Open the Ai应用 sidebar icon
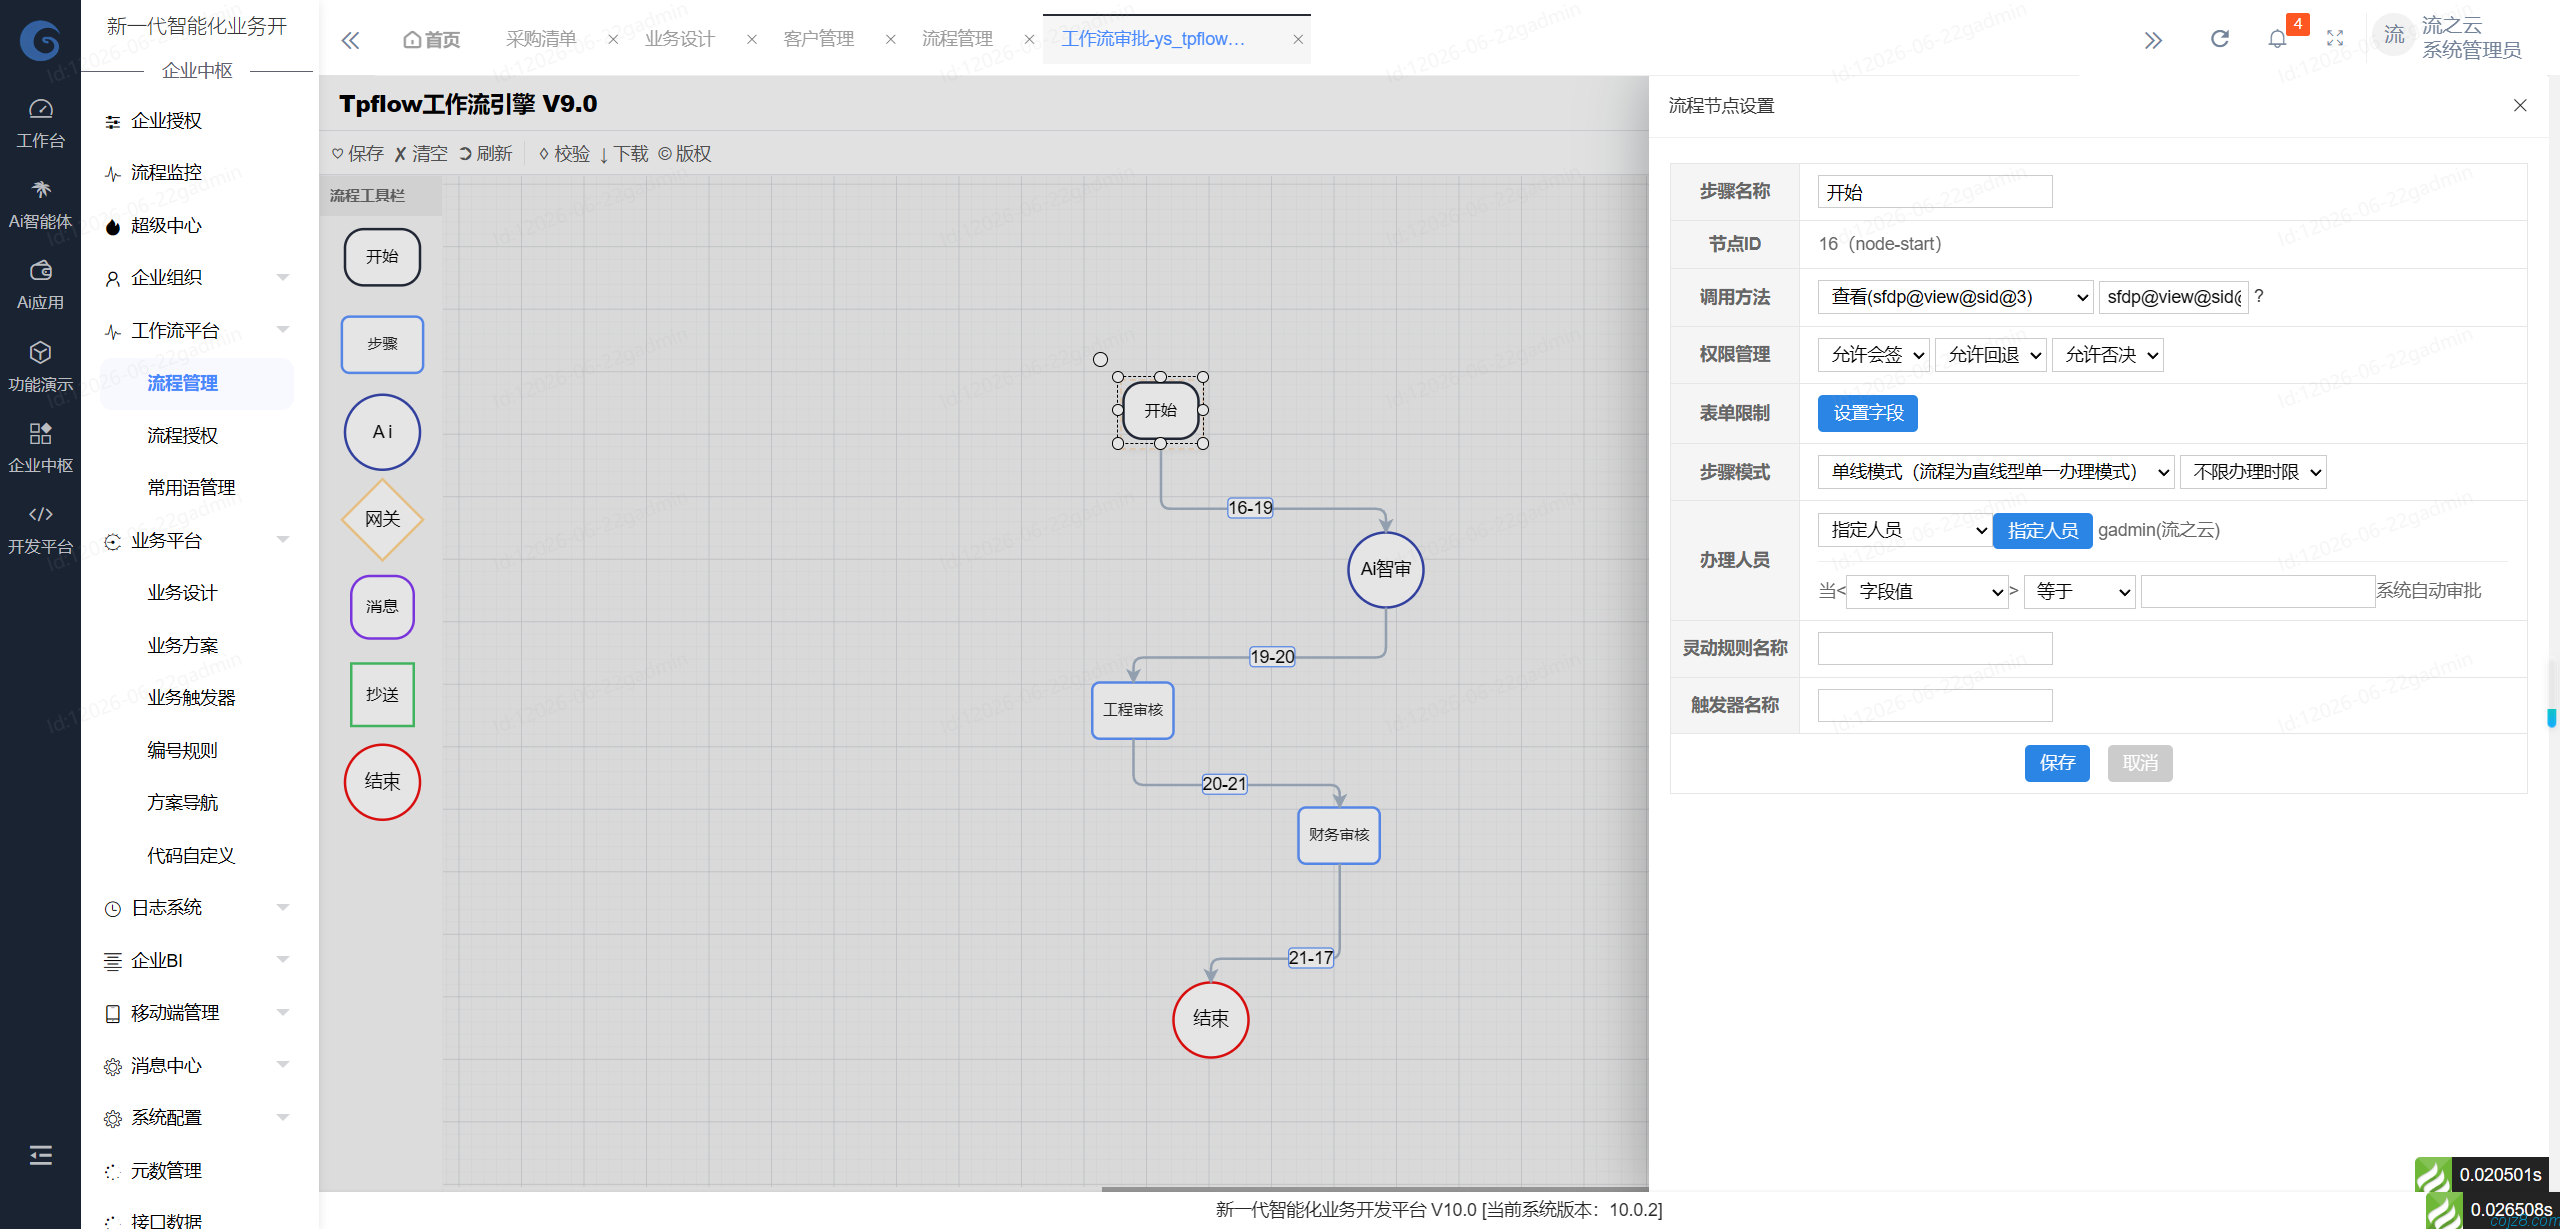 40,285
